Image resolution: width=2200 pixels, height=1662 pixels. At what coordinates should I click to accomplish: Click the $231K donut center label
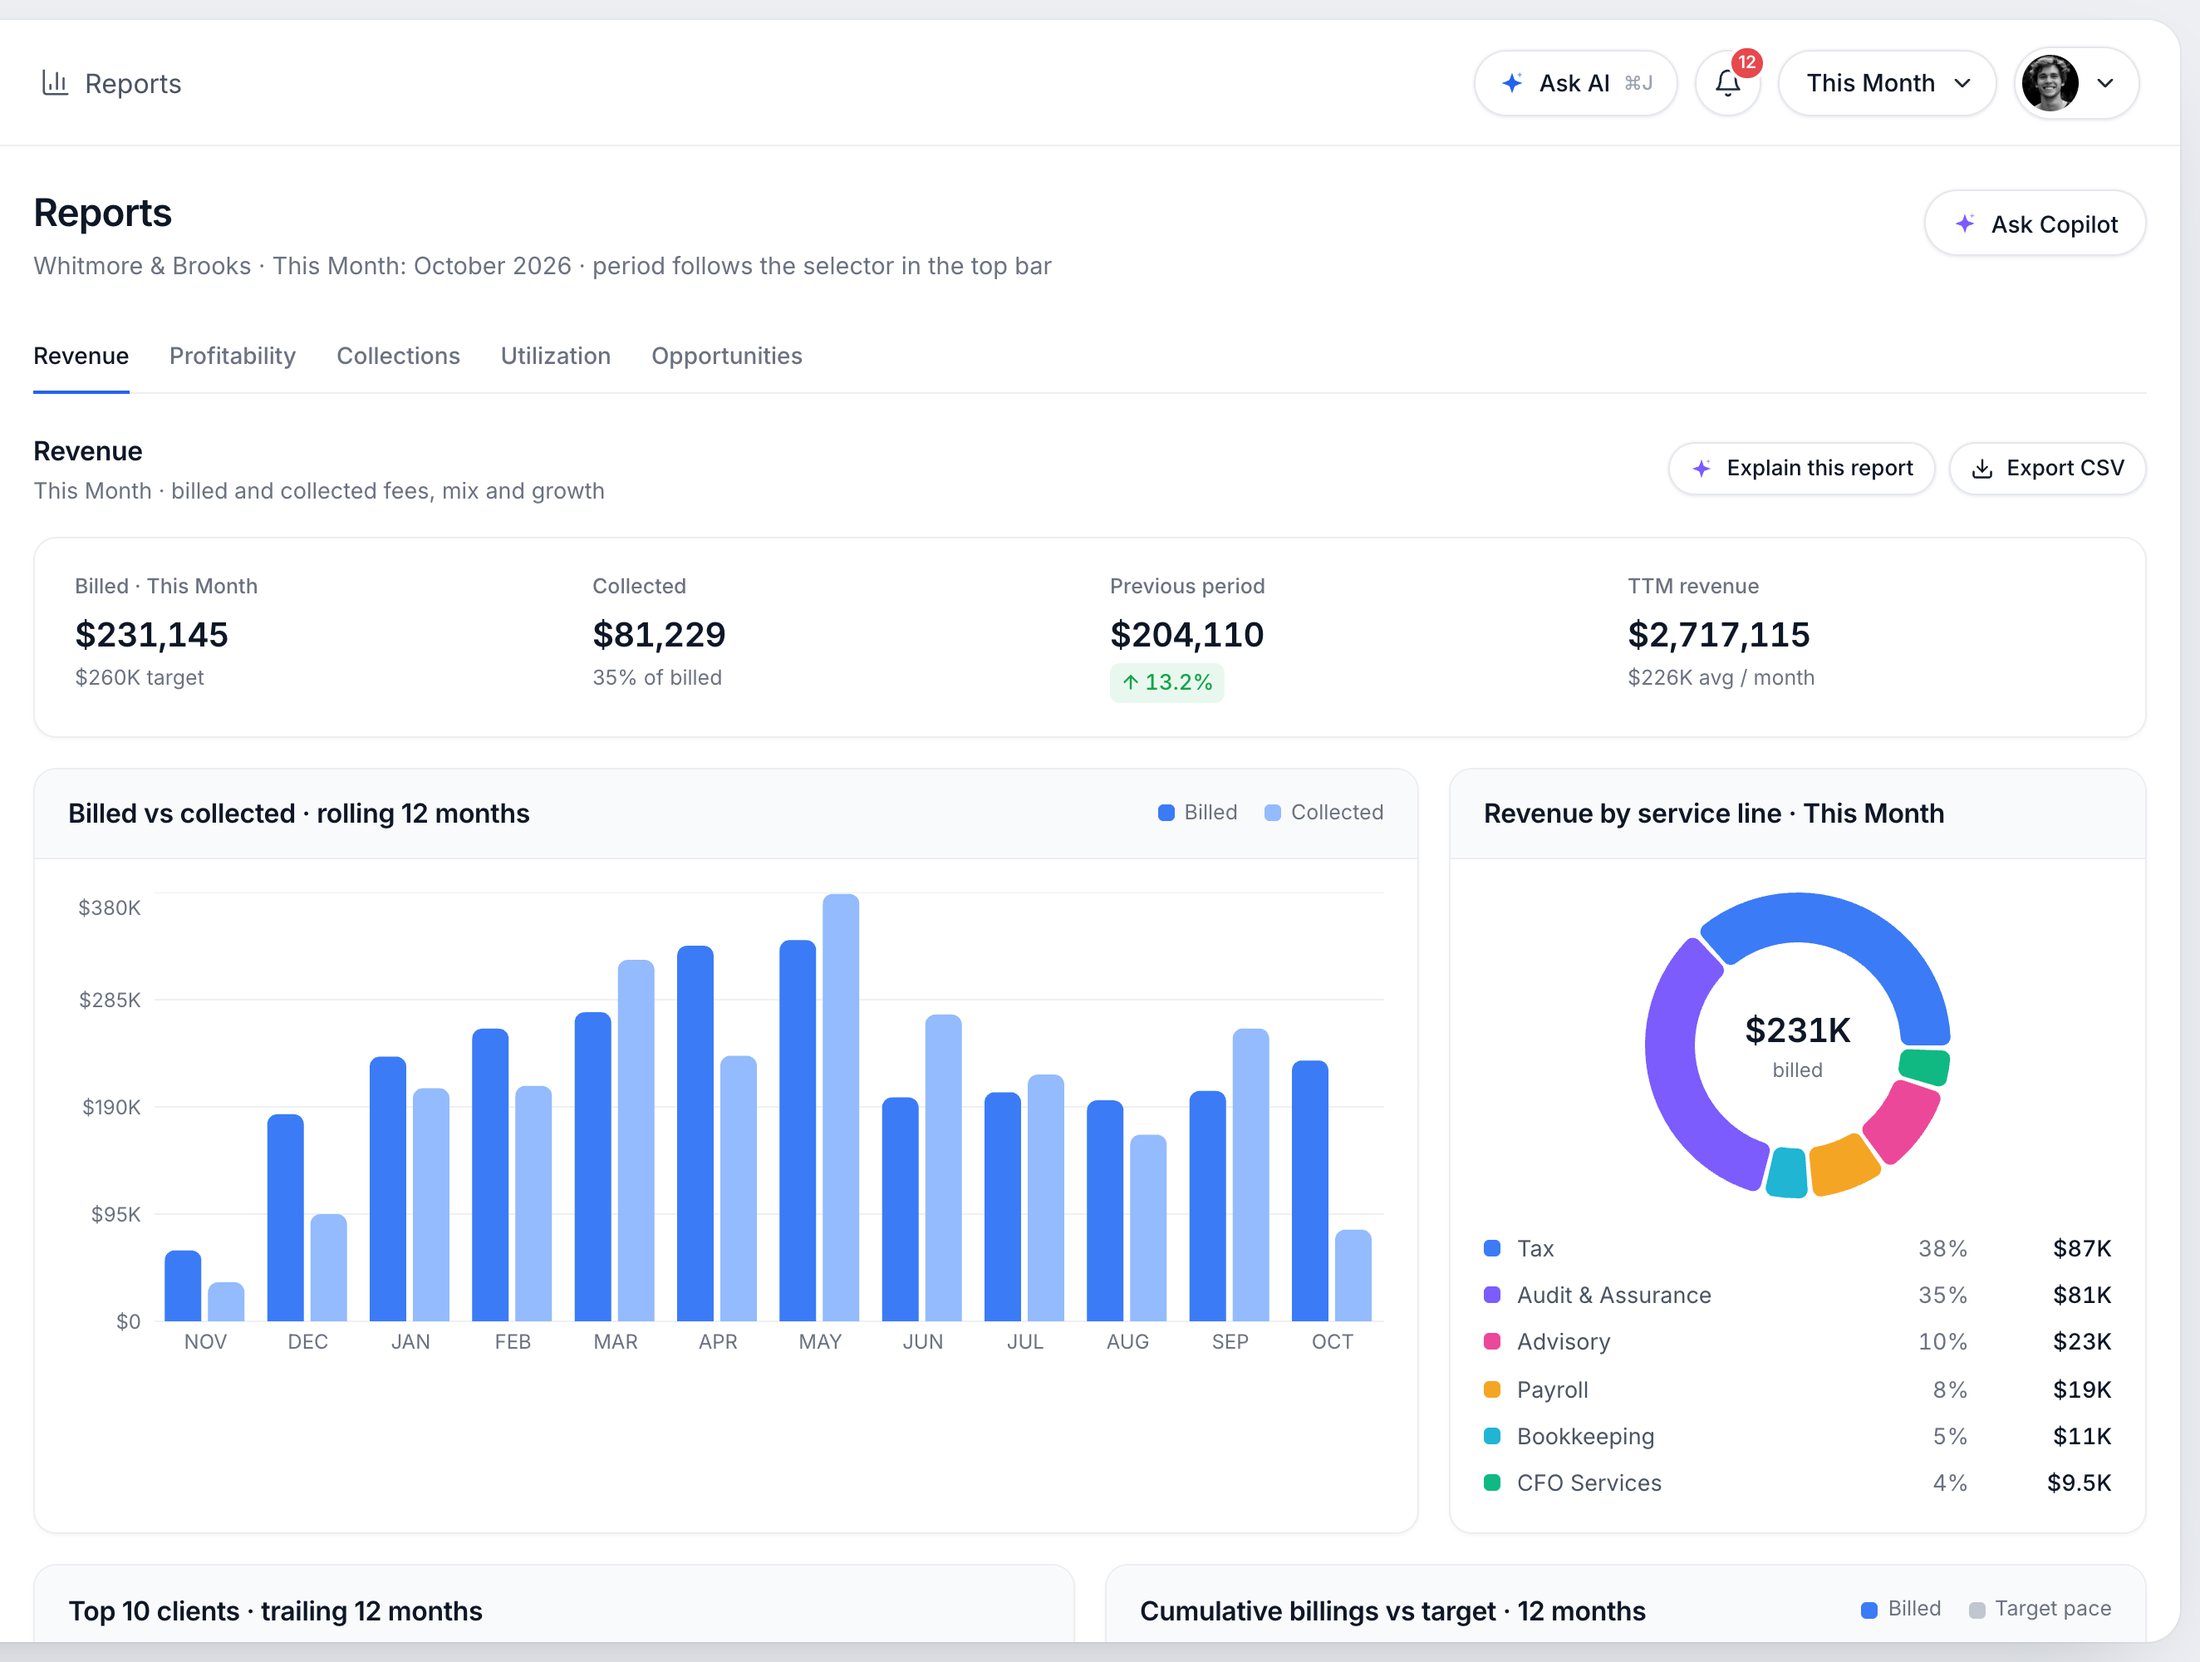tap(1797, 1030)
